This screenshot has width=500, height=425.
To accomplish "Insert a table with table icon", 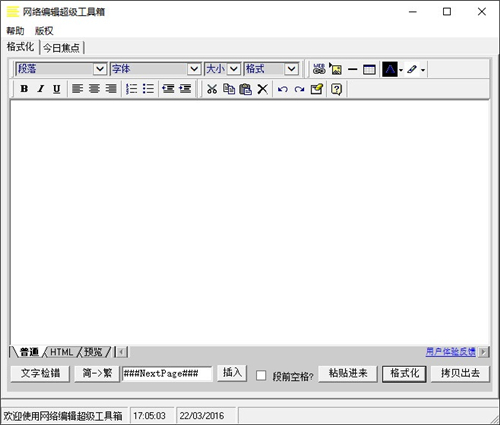I will click(369, 69).
